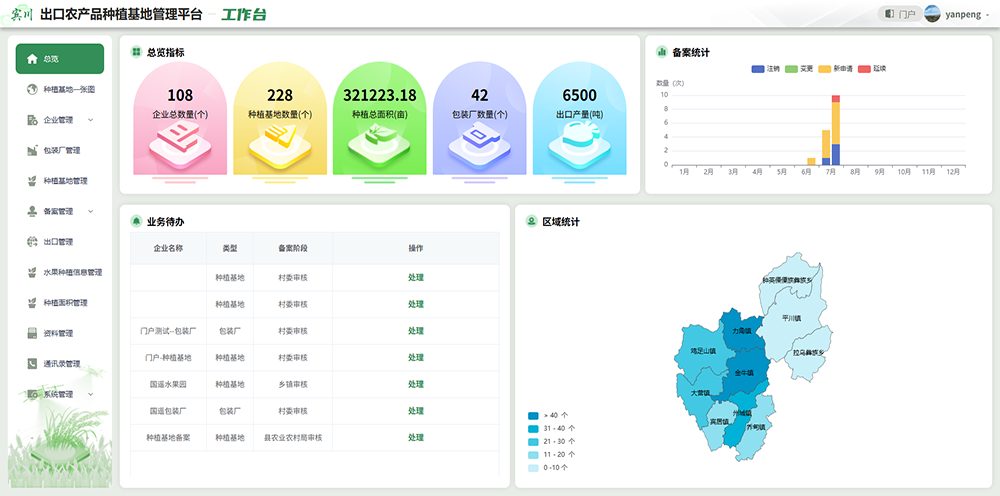Viewport: 1000px width, 496px height.
Task: Select the 种植基地管理 plant icon
Action: click(x=32, y=181)
